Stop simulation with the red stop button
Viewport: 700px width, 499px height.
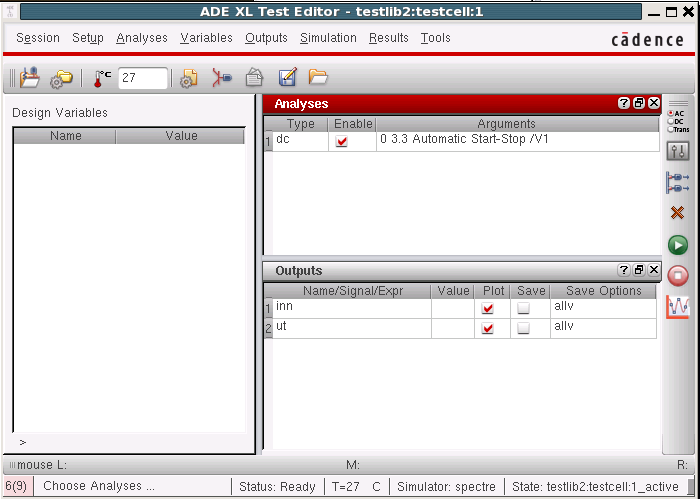[x=678, y=275]
